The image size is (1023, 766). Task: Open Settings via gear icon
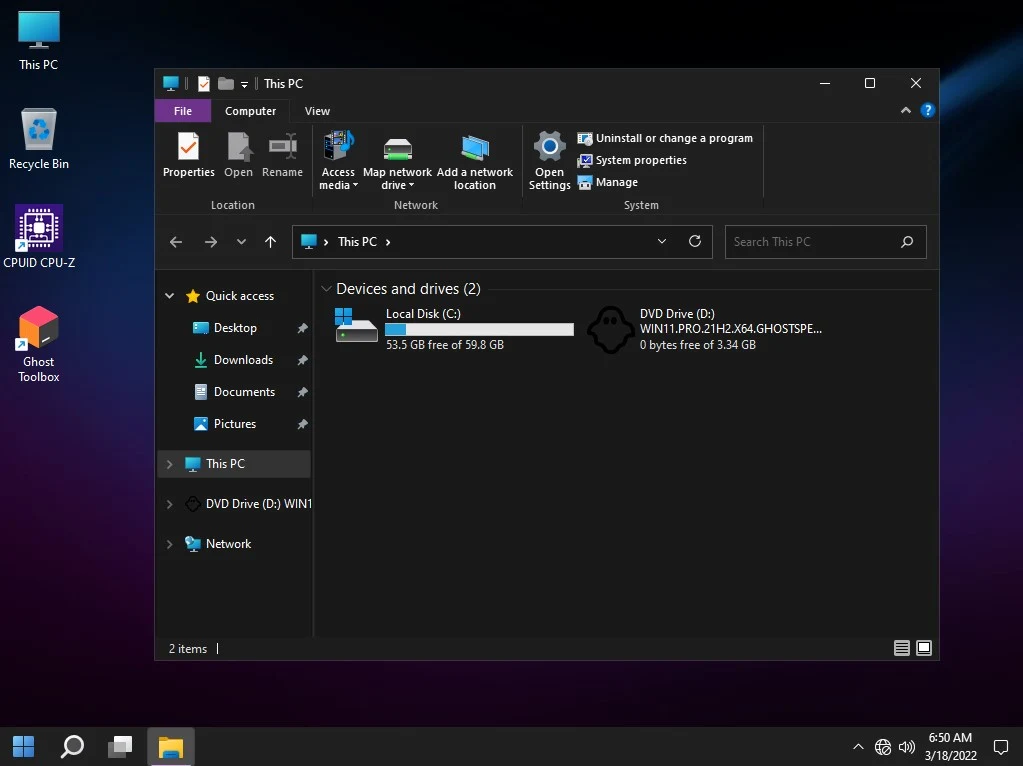click(549, 161)
